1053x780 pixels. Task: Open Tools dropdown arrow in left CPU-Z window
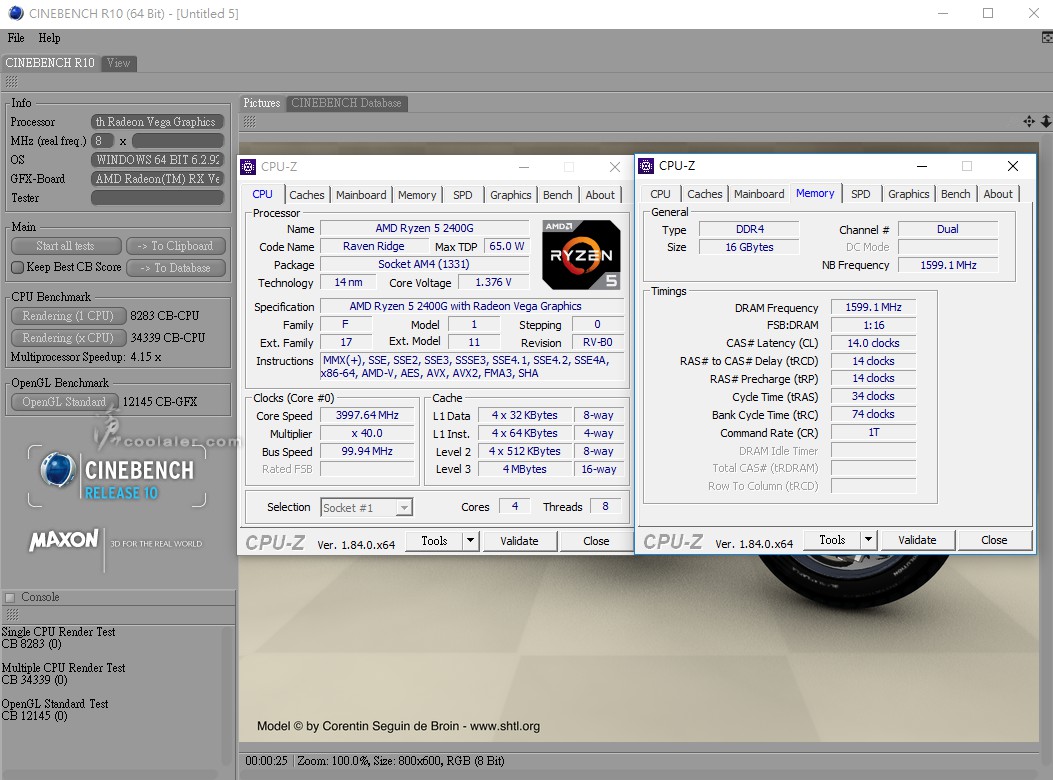tap(471, 540)
